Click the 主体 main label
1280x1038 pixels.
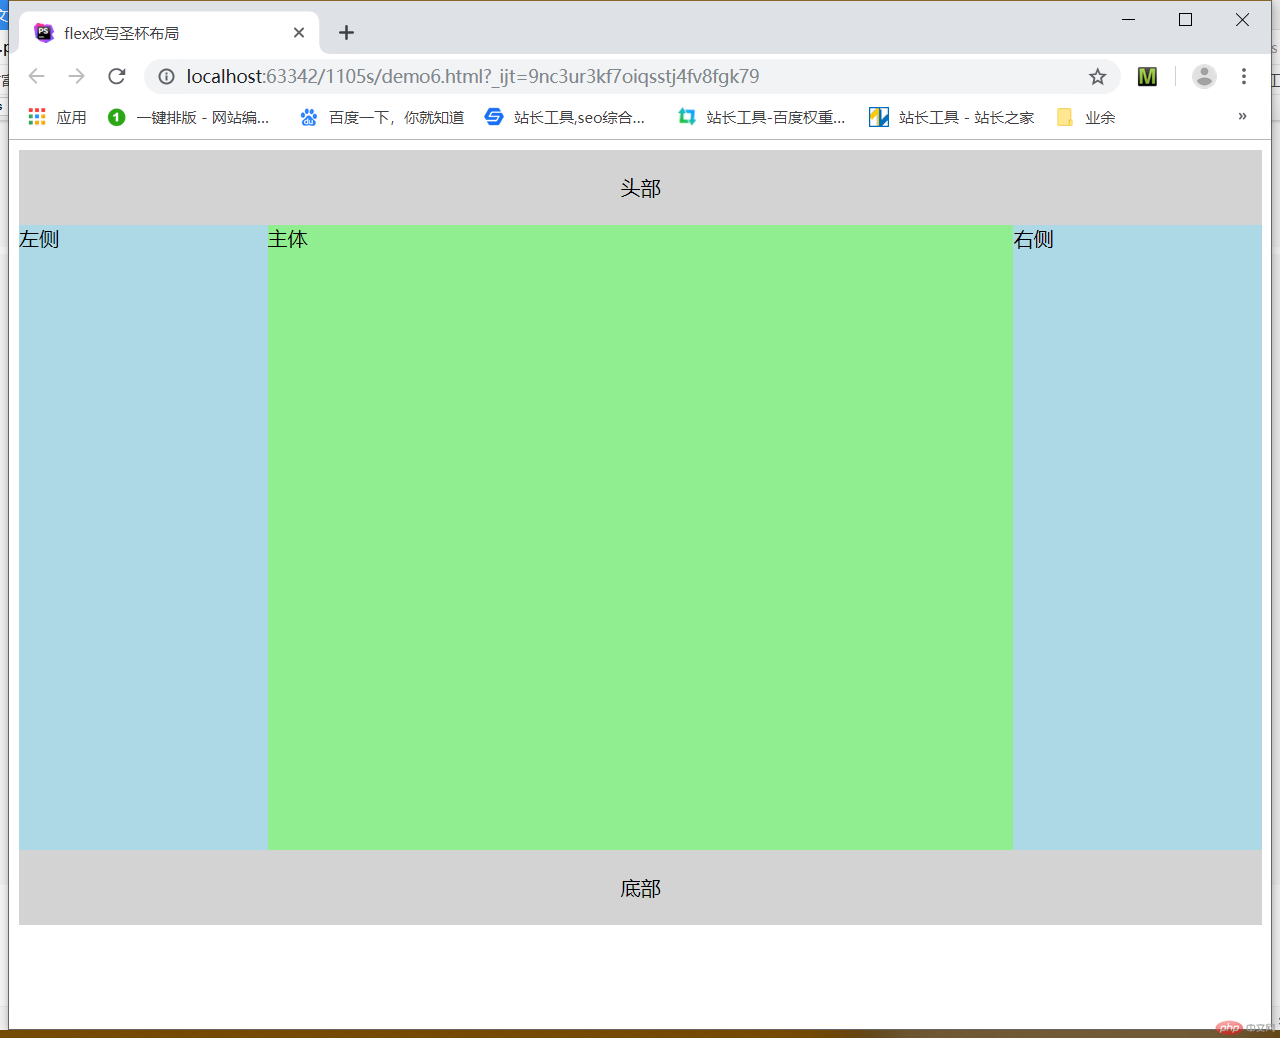[x=288, y=239]
